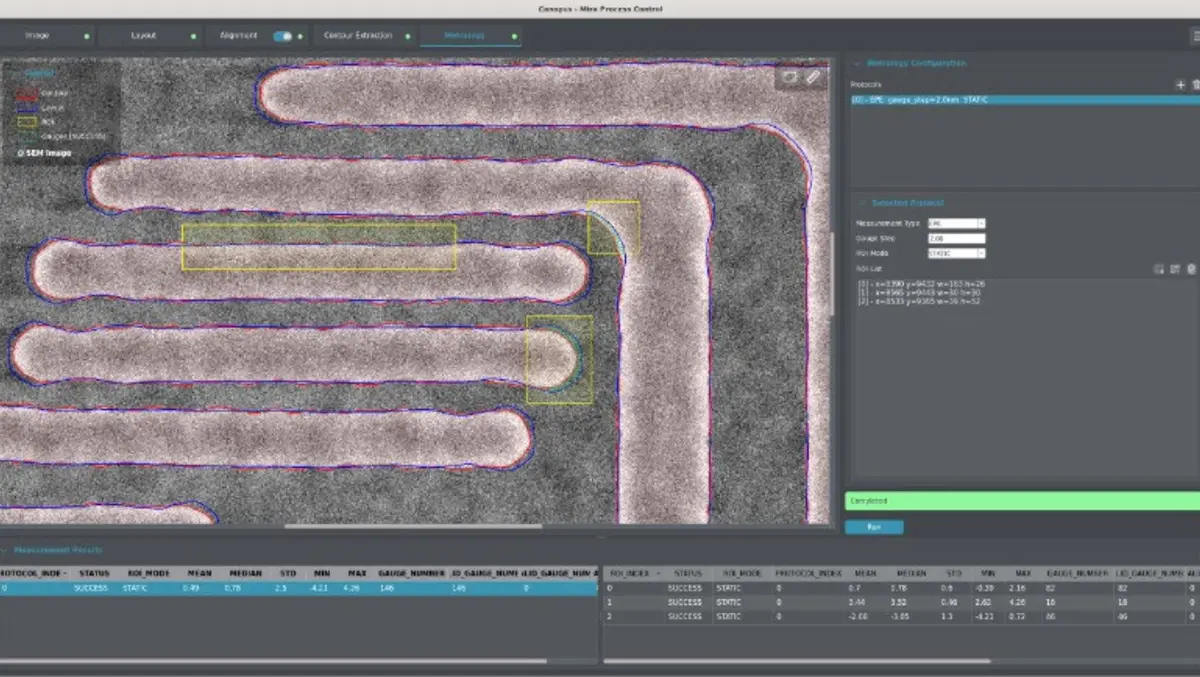
Task: Click the add ROI icon above ROI list
Action: [x=1159, y=269]
